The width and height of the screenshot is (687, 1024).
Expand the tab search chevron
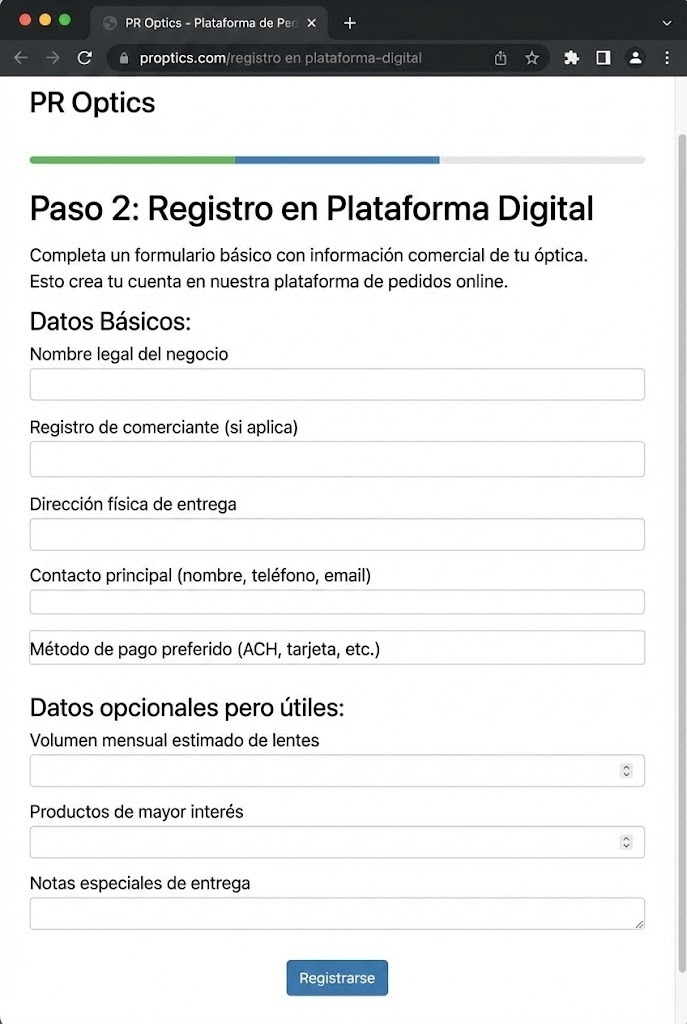click(x=667, y=22)
